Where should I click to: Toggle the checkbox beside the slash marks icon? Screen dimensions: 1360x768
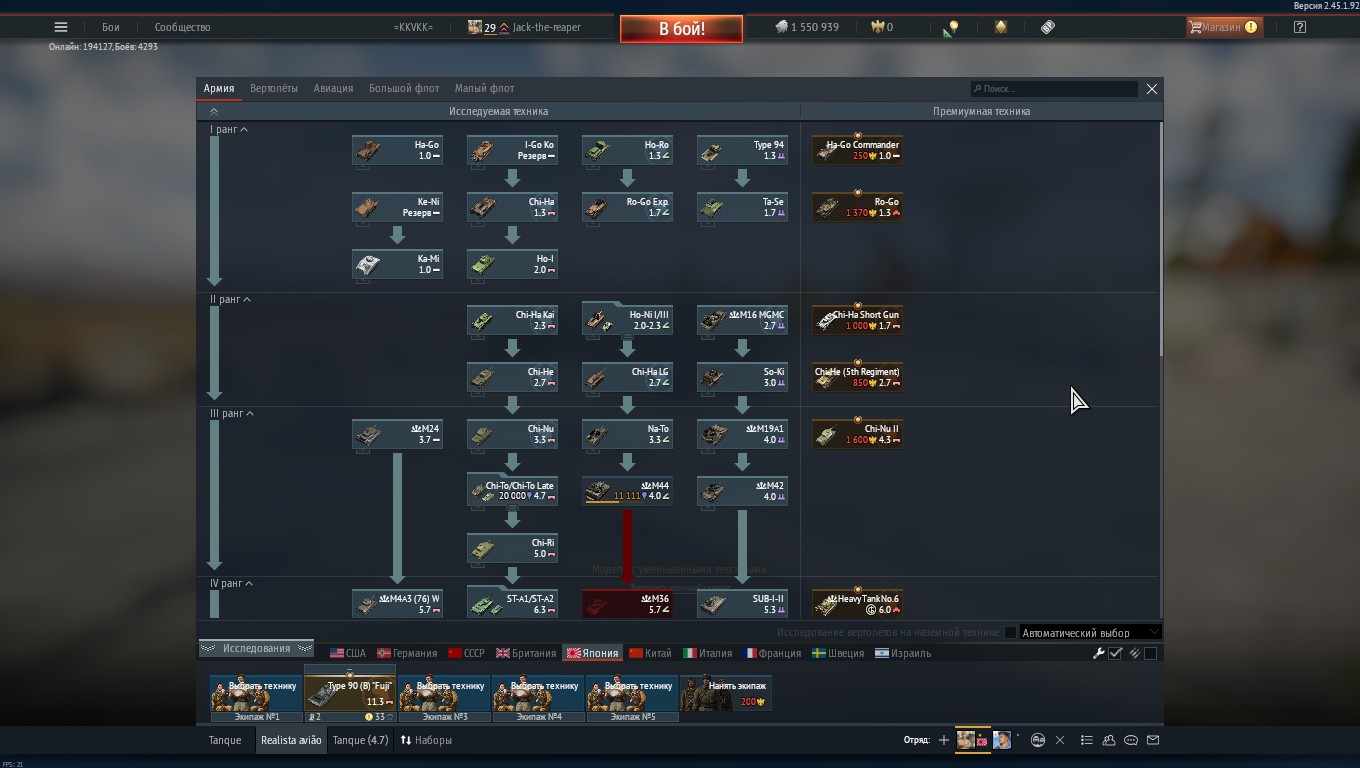[1150, 653]
